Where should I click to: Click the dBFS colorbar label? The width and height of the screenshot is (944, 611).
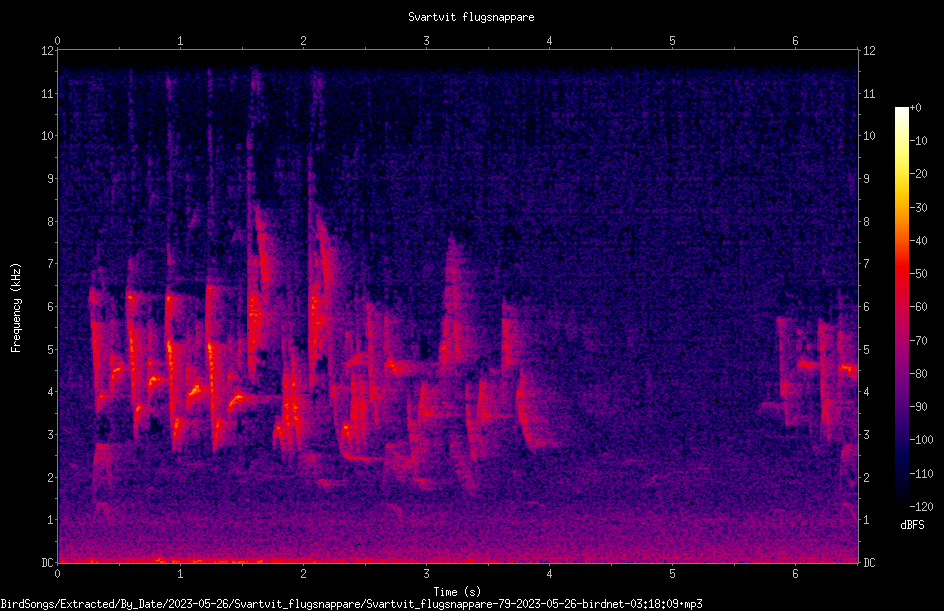tap(912, 525)
